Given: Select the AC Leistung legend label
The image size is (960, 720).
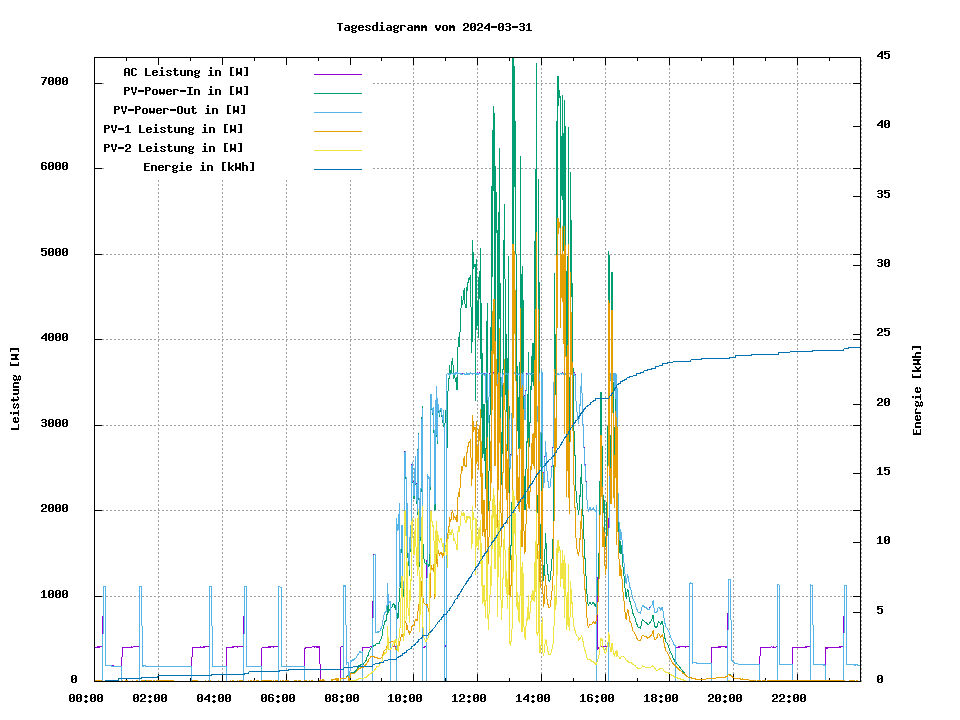Looking at the screenshot, I should 186,72.
